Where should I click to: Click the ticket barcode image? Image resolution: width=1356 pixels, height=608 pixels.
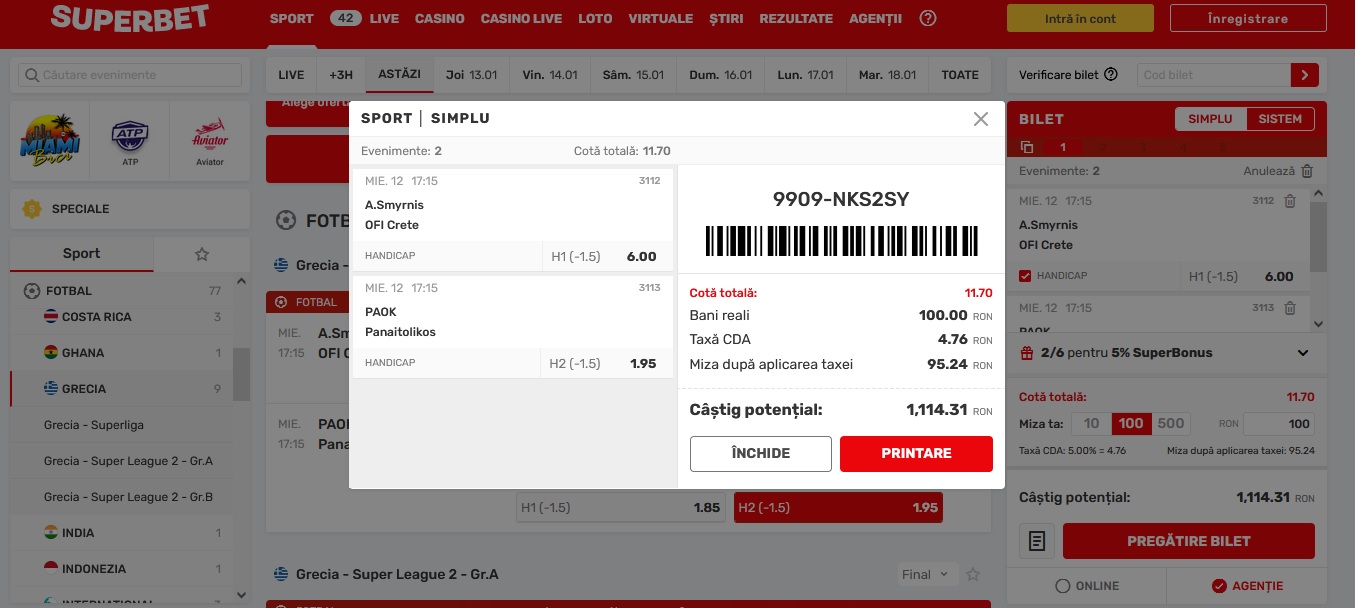[x=841, y=241]
